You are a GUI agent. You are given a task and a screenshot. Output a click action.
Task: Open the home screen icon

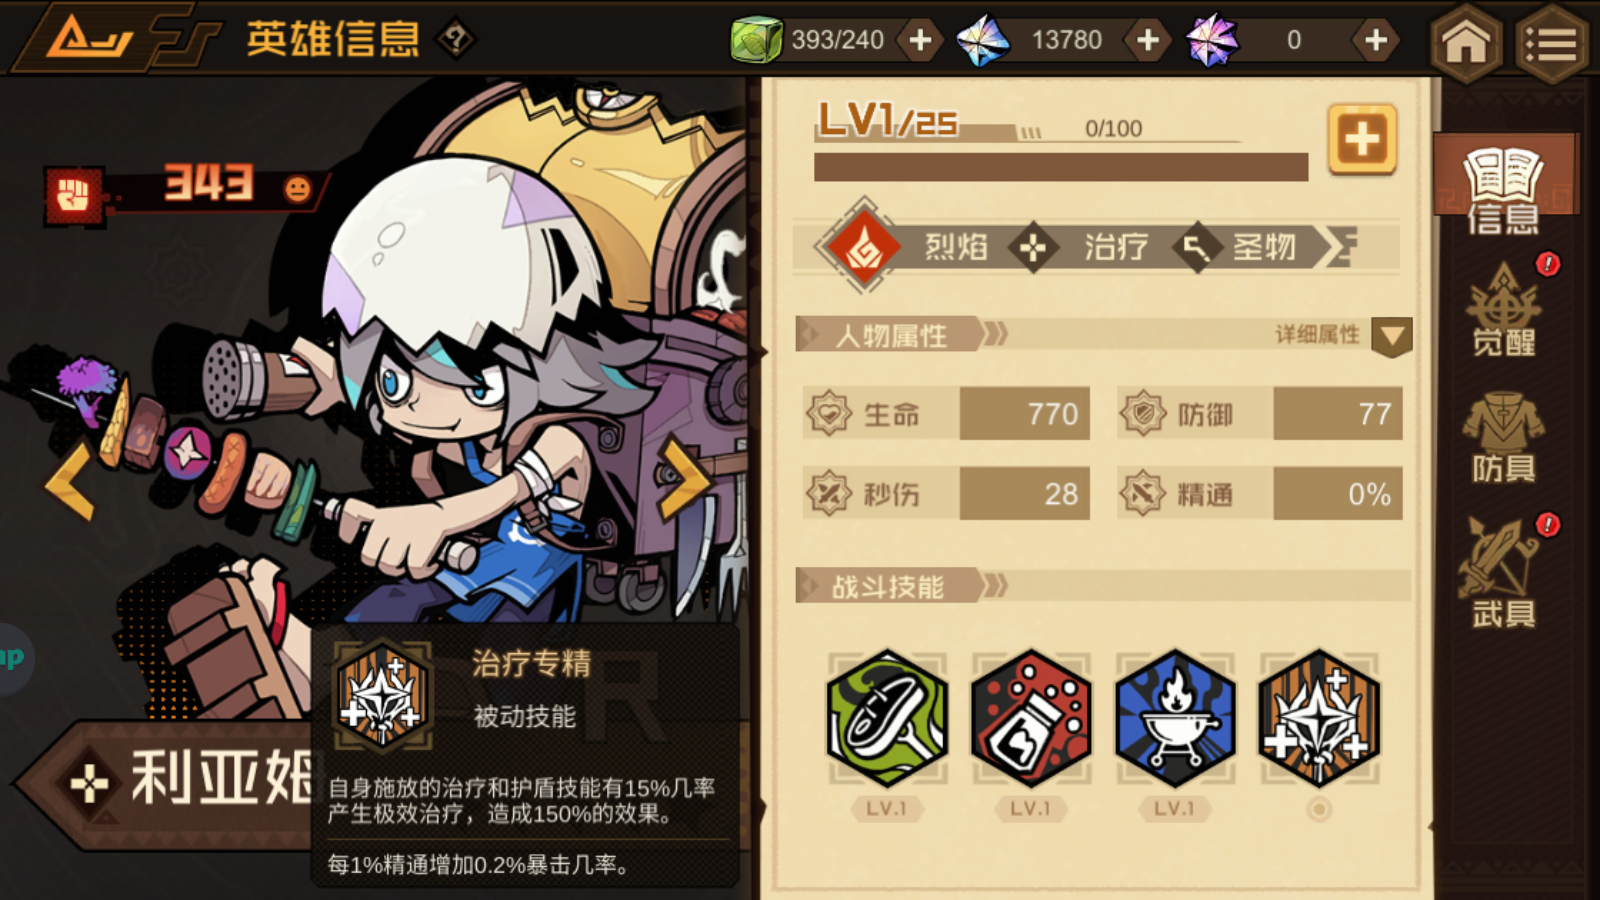[x=1466, y=42]
